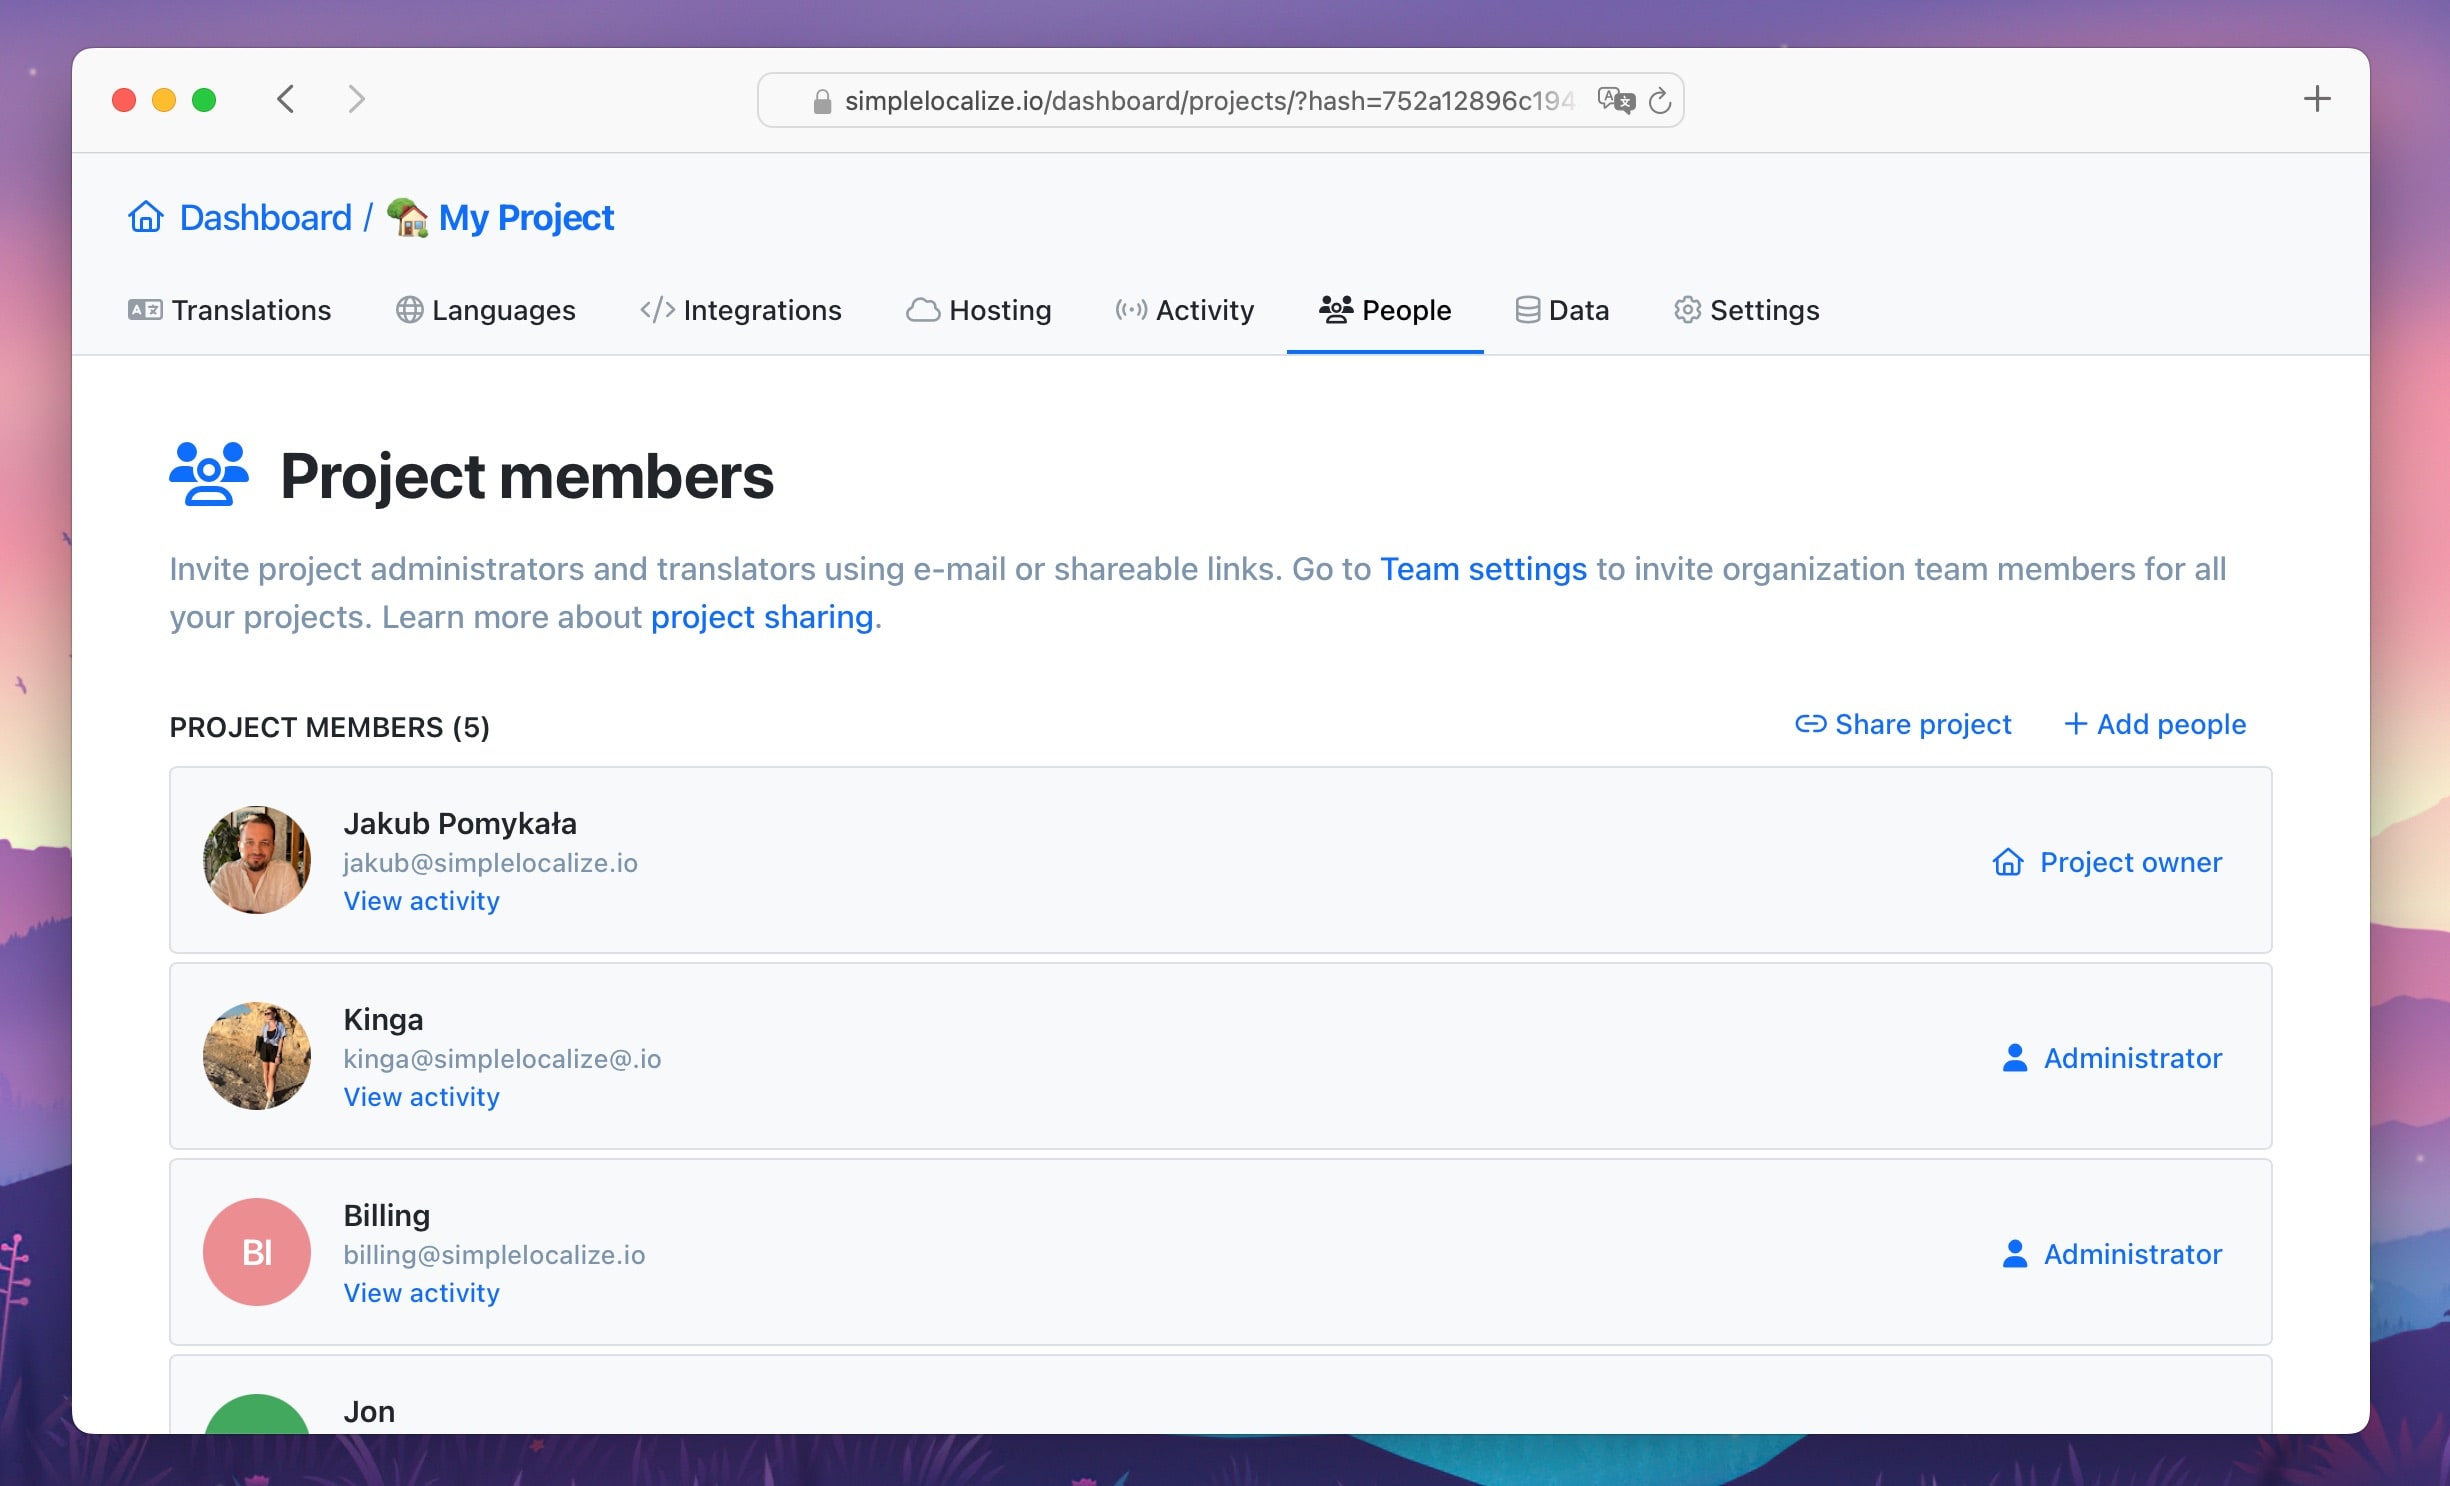Click the cloud icon on Hosting tab

coord(923,310)
